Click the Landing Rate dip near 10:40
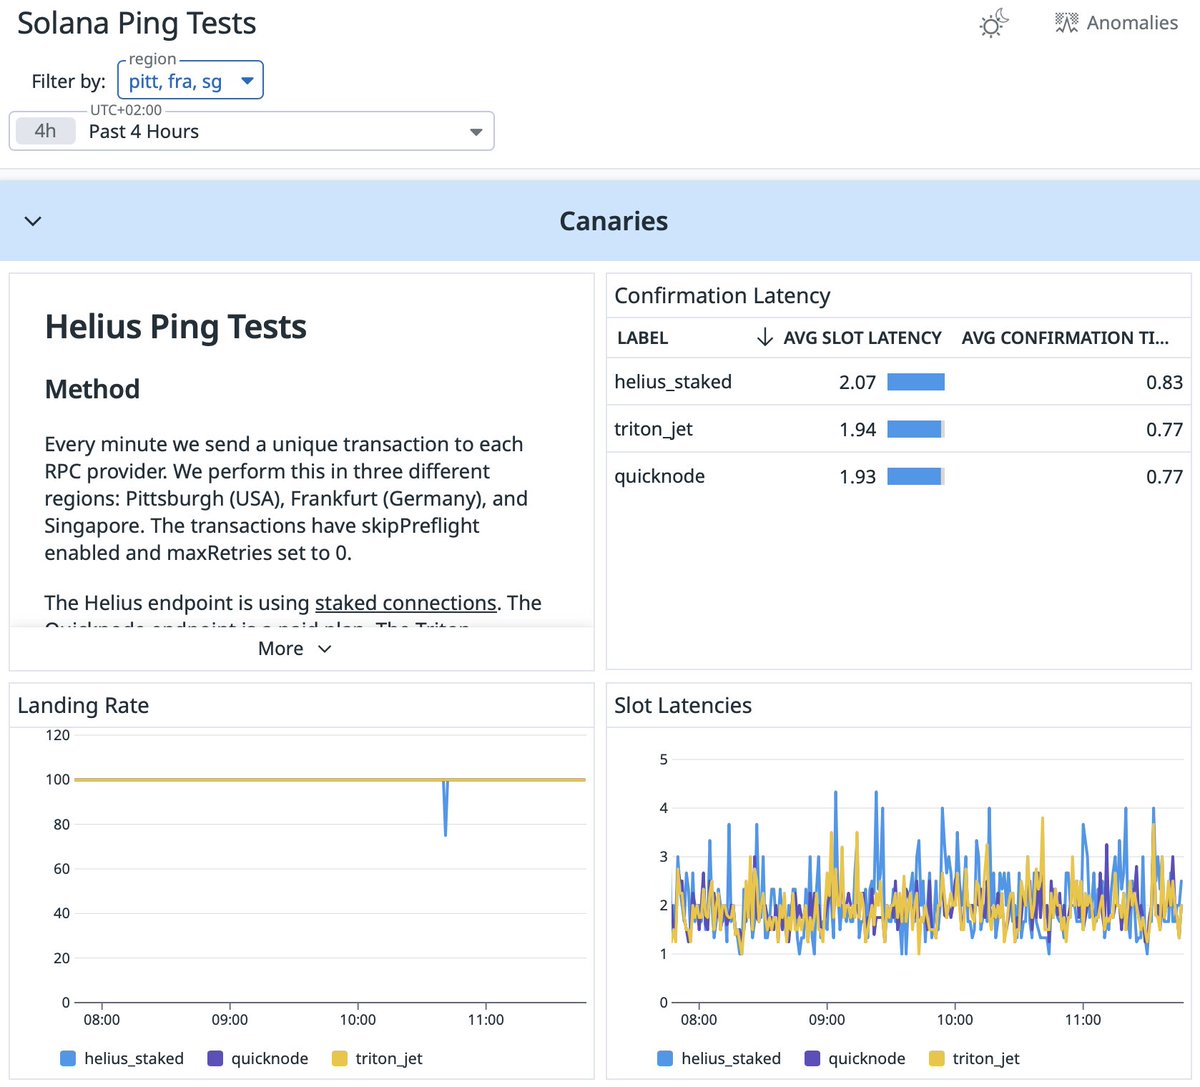 (445, 808)
